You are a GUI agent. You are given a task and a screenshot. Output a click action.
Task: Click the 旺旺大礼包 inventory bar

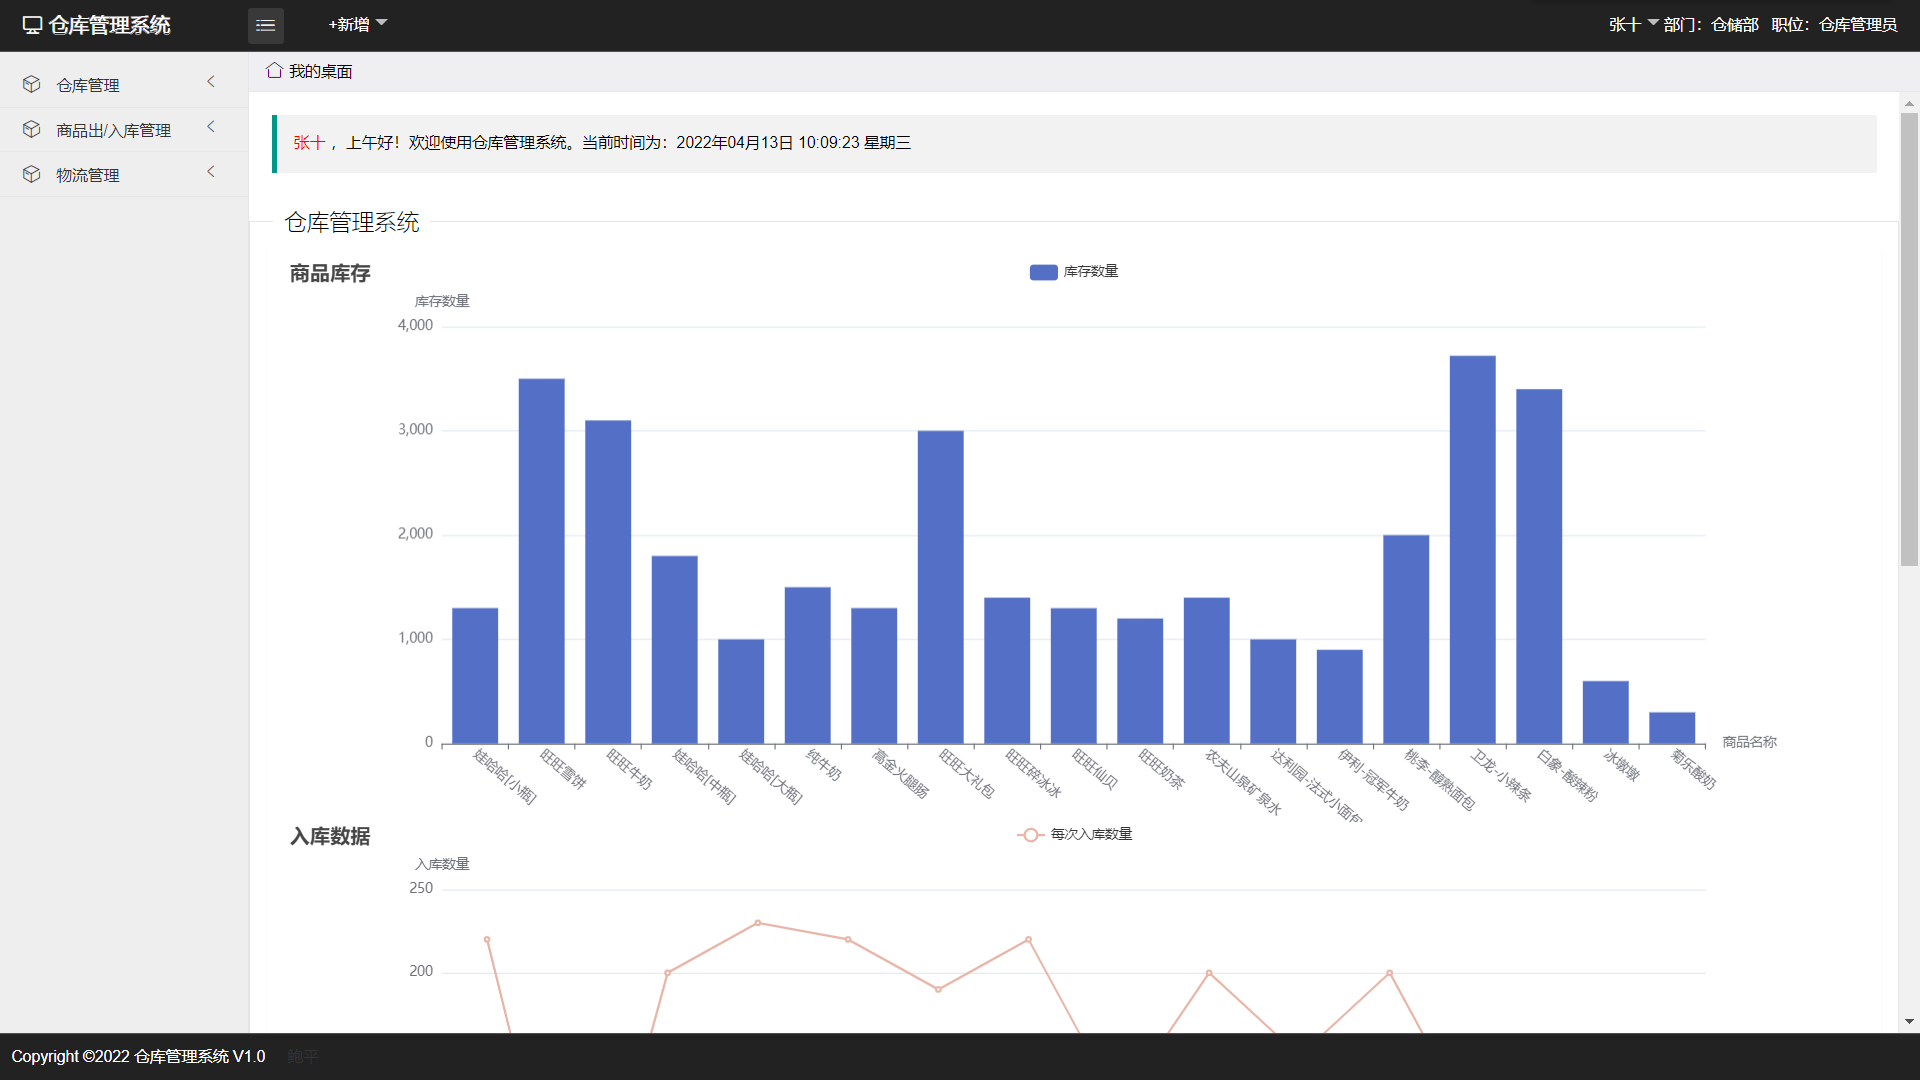pyautogui.click(x=940, y=587)
